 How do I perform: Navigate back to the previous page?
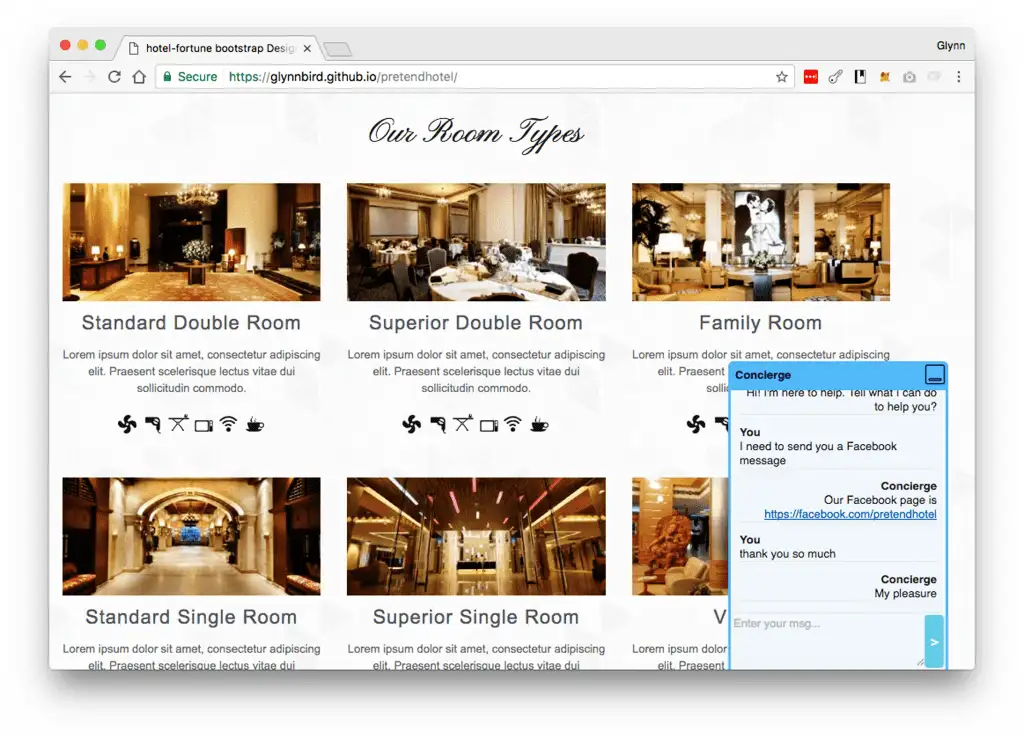(65, 77)
